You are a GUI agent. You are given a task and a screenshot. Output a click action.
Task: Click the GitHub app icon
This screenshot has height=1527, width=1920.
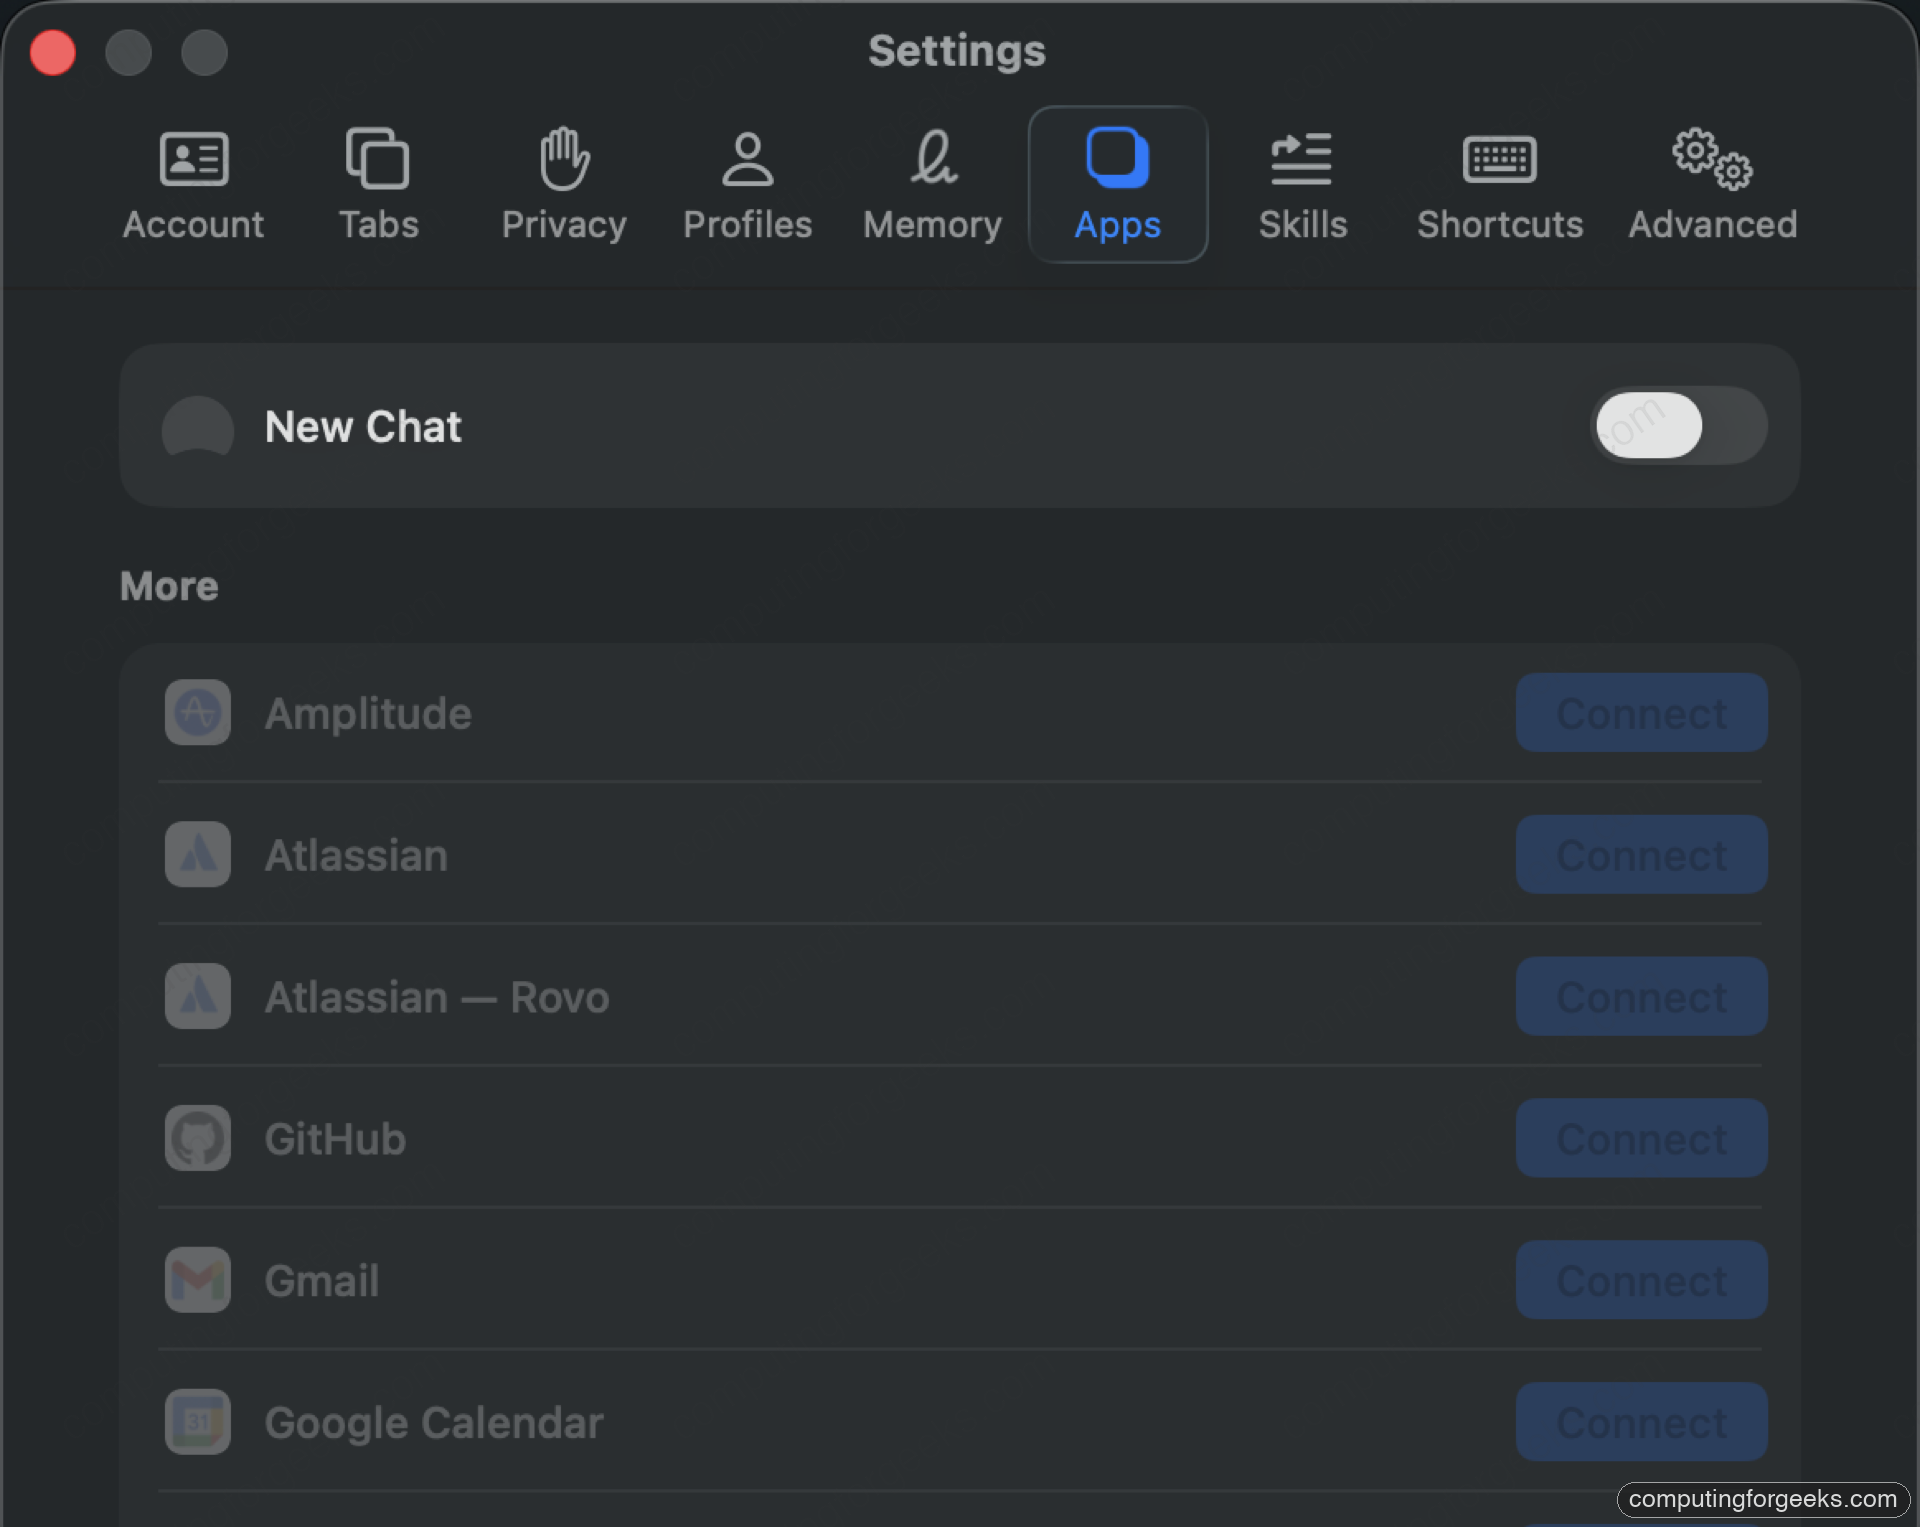click(x=198, y=1138)
